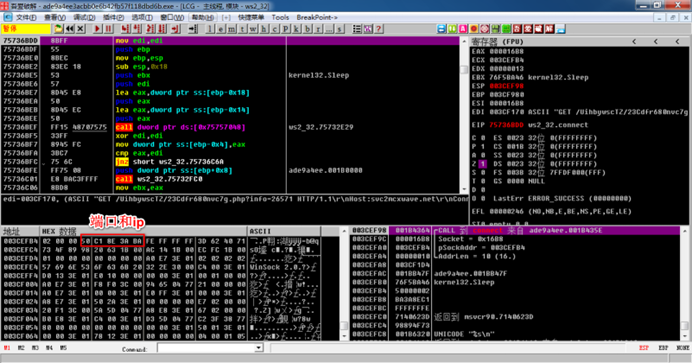
Task: Click the red target plugin icon
Action: click(x=485, y=29)
